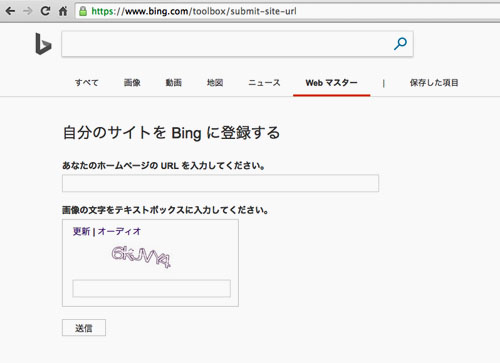
Task: Select the Web マスター tab
Action: click(x=332, y=83)
